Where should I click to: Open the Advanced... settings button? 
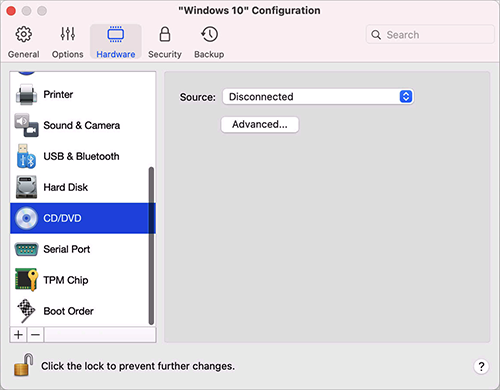pyautogui.click(x=260, y=124)
